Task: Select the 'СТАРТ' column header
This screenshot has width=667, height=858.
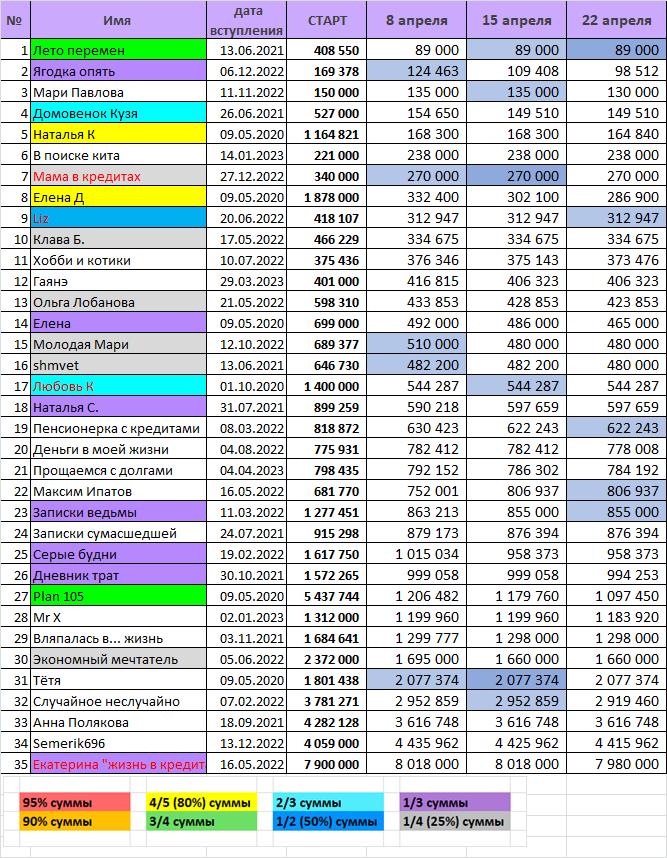Action: click(x=327, y=20)
